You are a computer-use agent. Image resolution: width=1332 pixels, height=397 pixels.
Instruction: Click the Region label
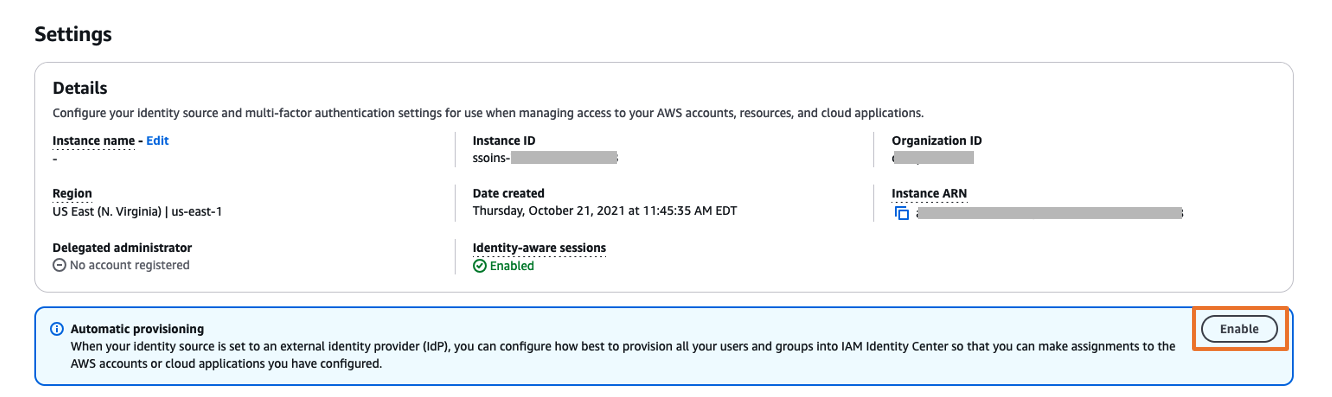(x=72, y=193)
